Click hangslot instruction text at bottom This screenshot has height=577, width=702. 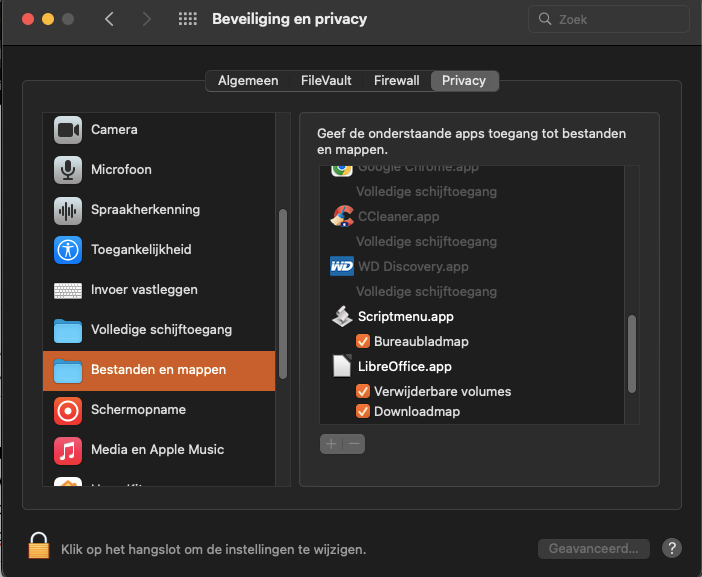[214, 549]
